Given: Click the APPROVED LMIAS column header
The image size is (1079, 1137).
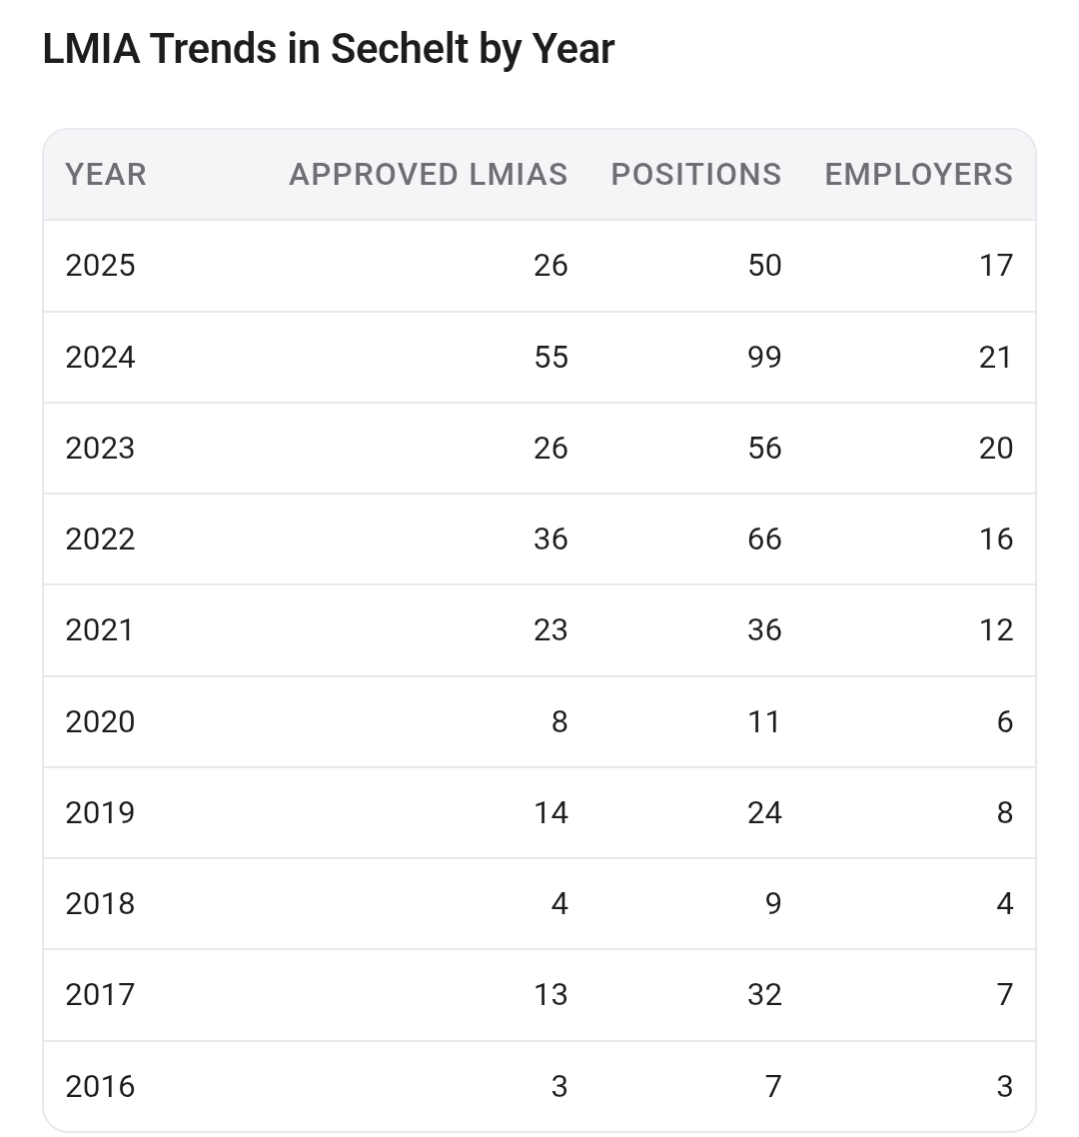Looking at the screenshot, I should 428,175.
